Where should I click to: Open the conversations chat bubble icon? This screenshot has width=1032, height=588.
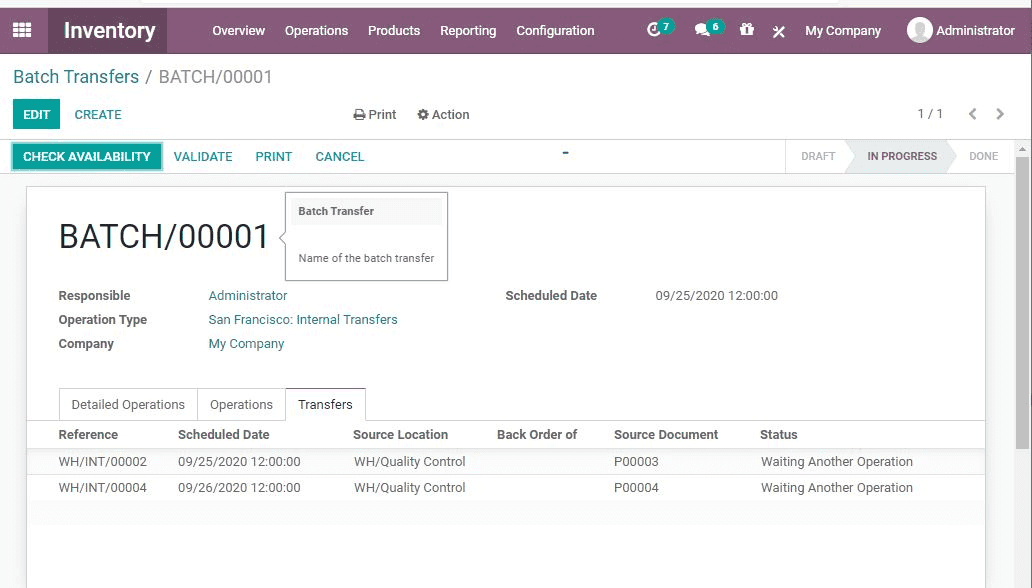(x=702, y=30)
